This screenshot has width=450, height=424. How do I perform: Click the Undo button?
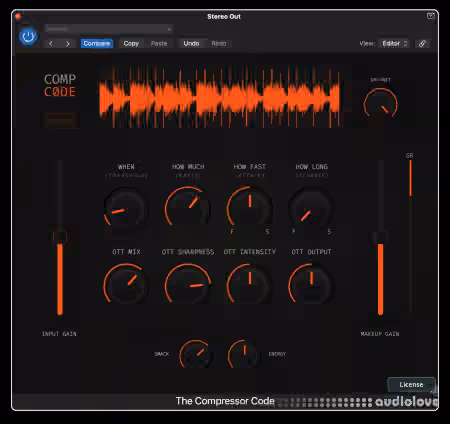pyautogui.click(x=191, y=44)
